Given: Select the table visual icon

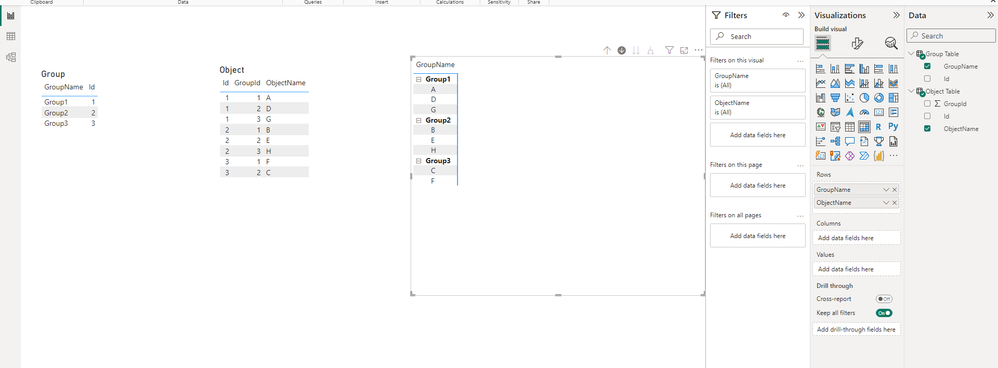Looking at the screenshot, I should (x=850, y=127).
